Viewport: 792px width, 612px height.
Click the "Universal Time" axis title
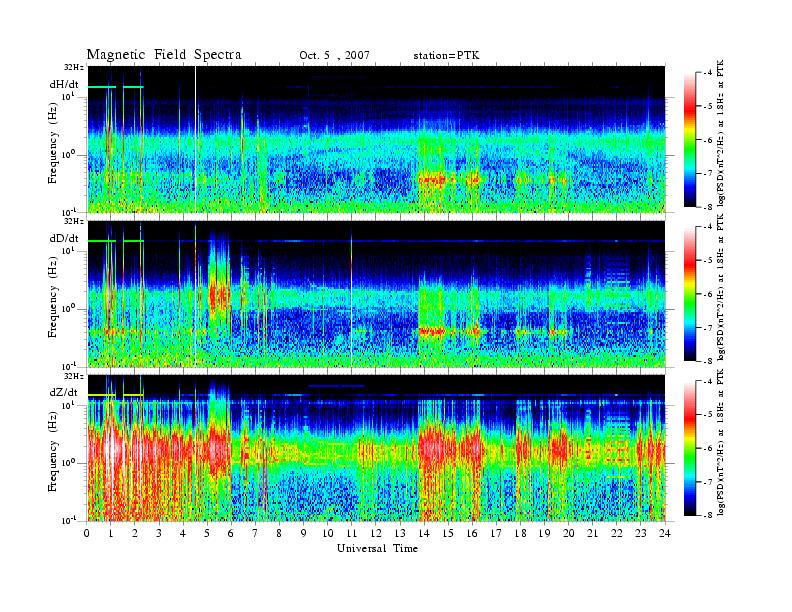tap(377, 548)
